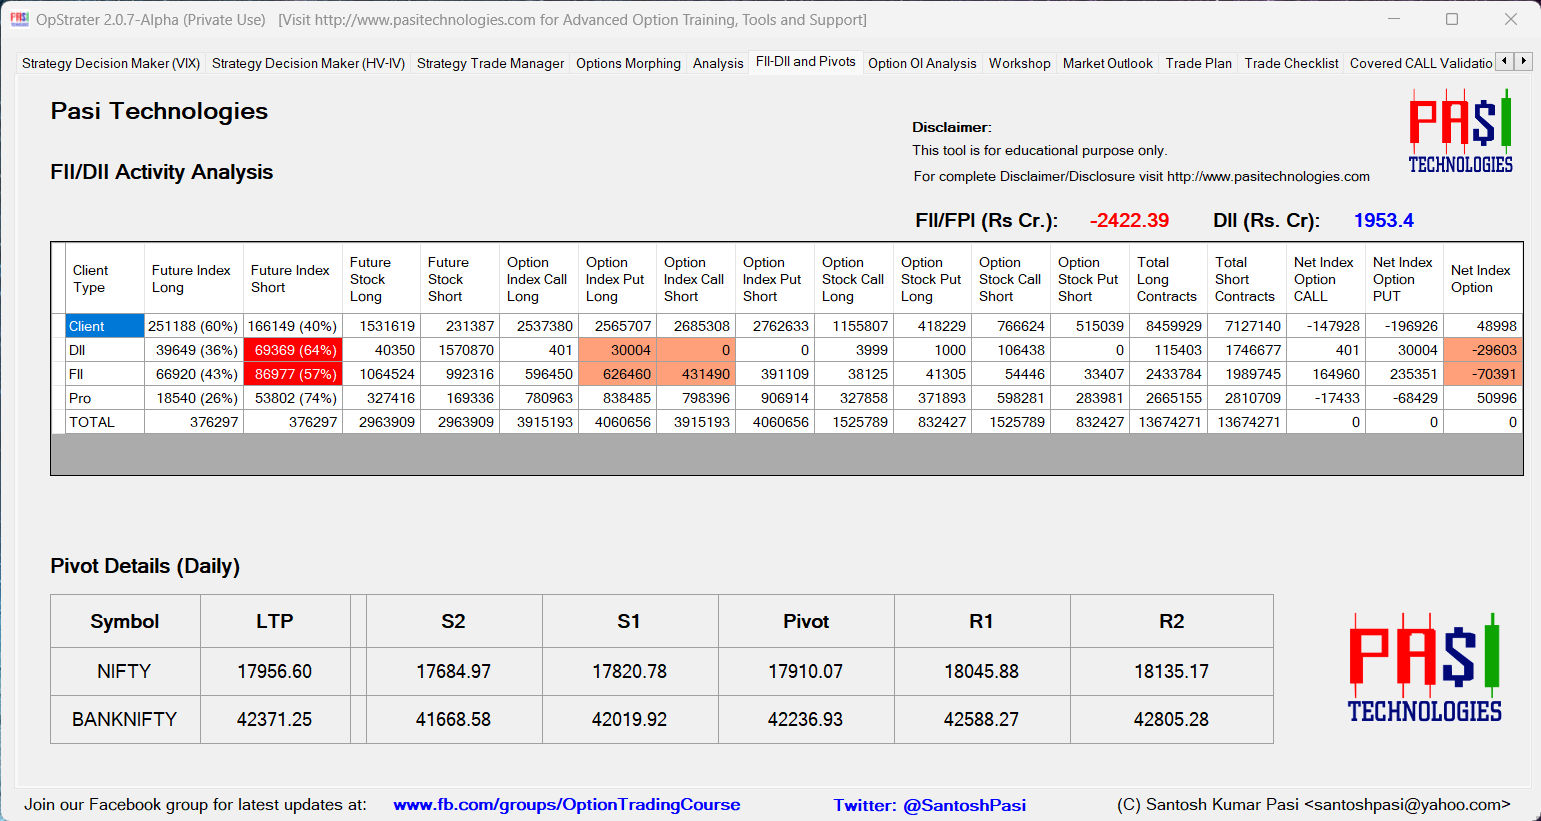Screen dimensions: 1541x821
Task: Click the Future Index Long column header
Action: click(194, 279)
